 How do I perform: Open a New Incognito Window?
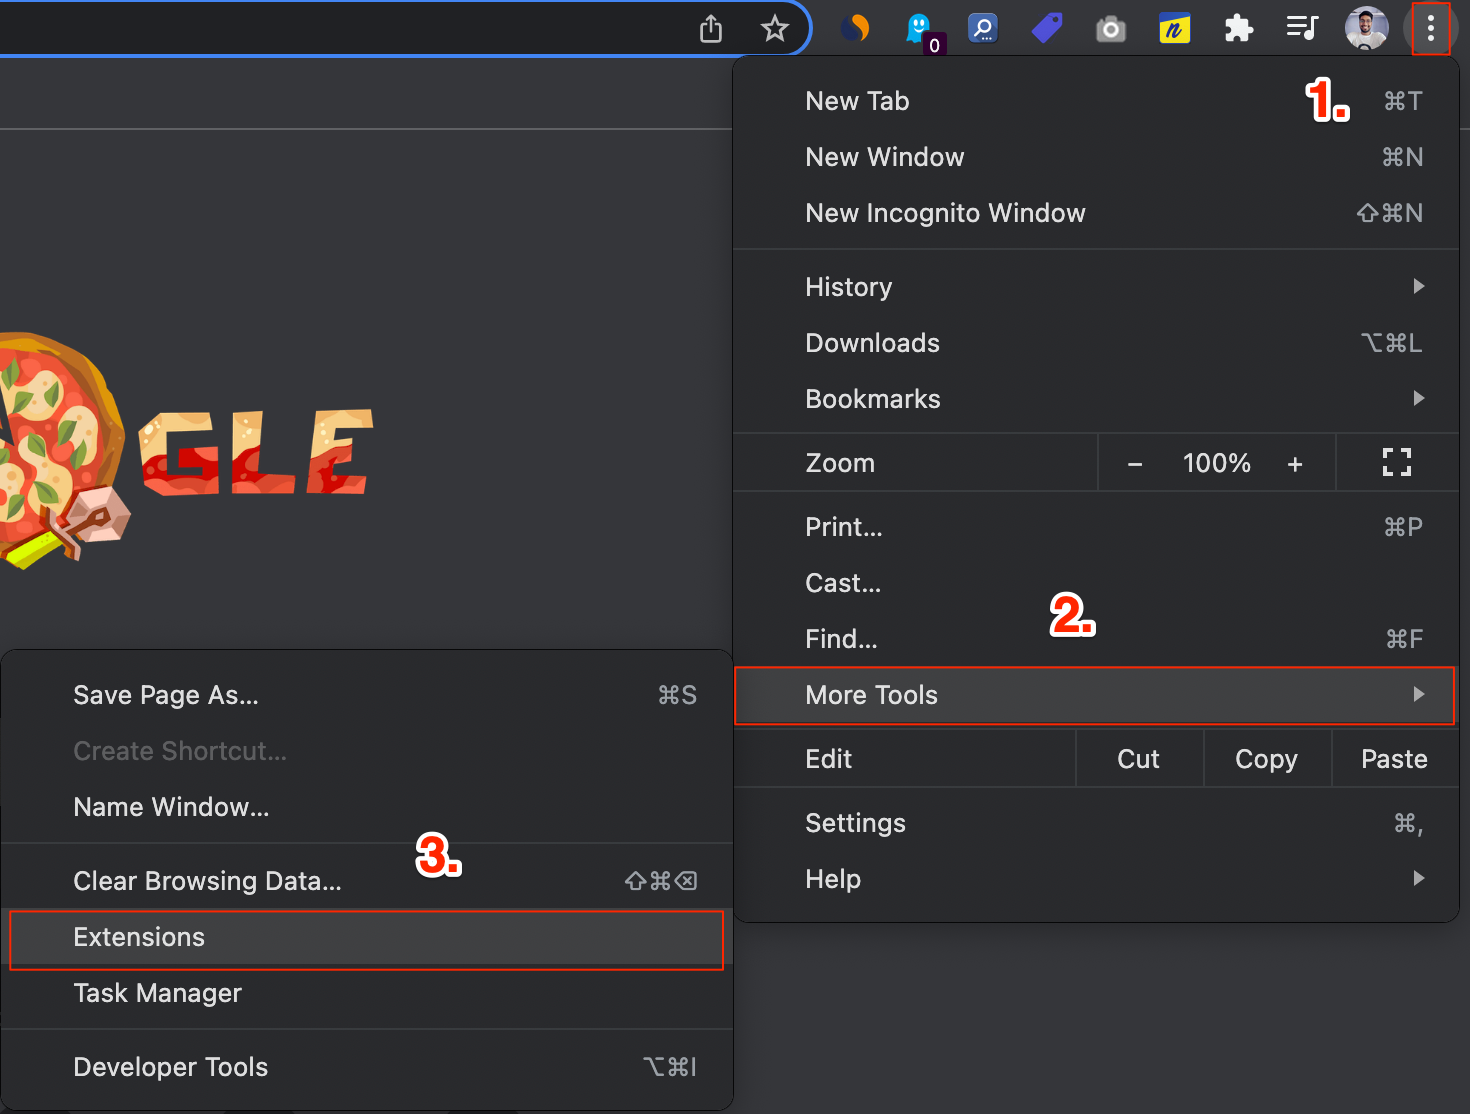point(945,212)
